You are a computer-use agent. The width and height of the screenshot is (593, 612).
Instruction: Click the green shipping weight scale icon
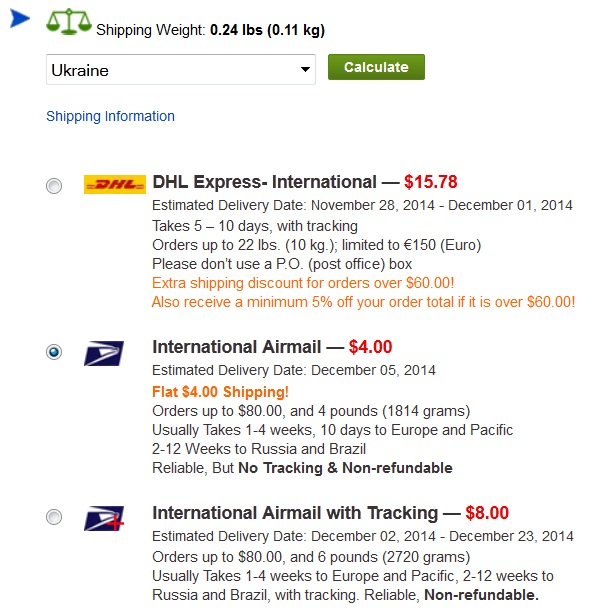(69, 22)
